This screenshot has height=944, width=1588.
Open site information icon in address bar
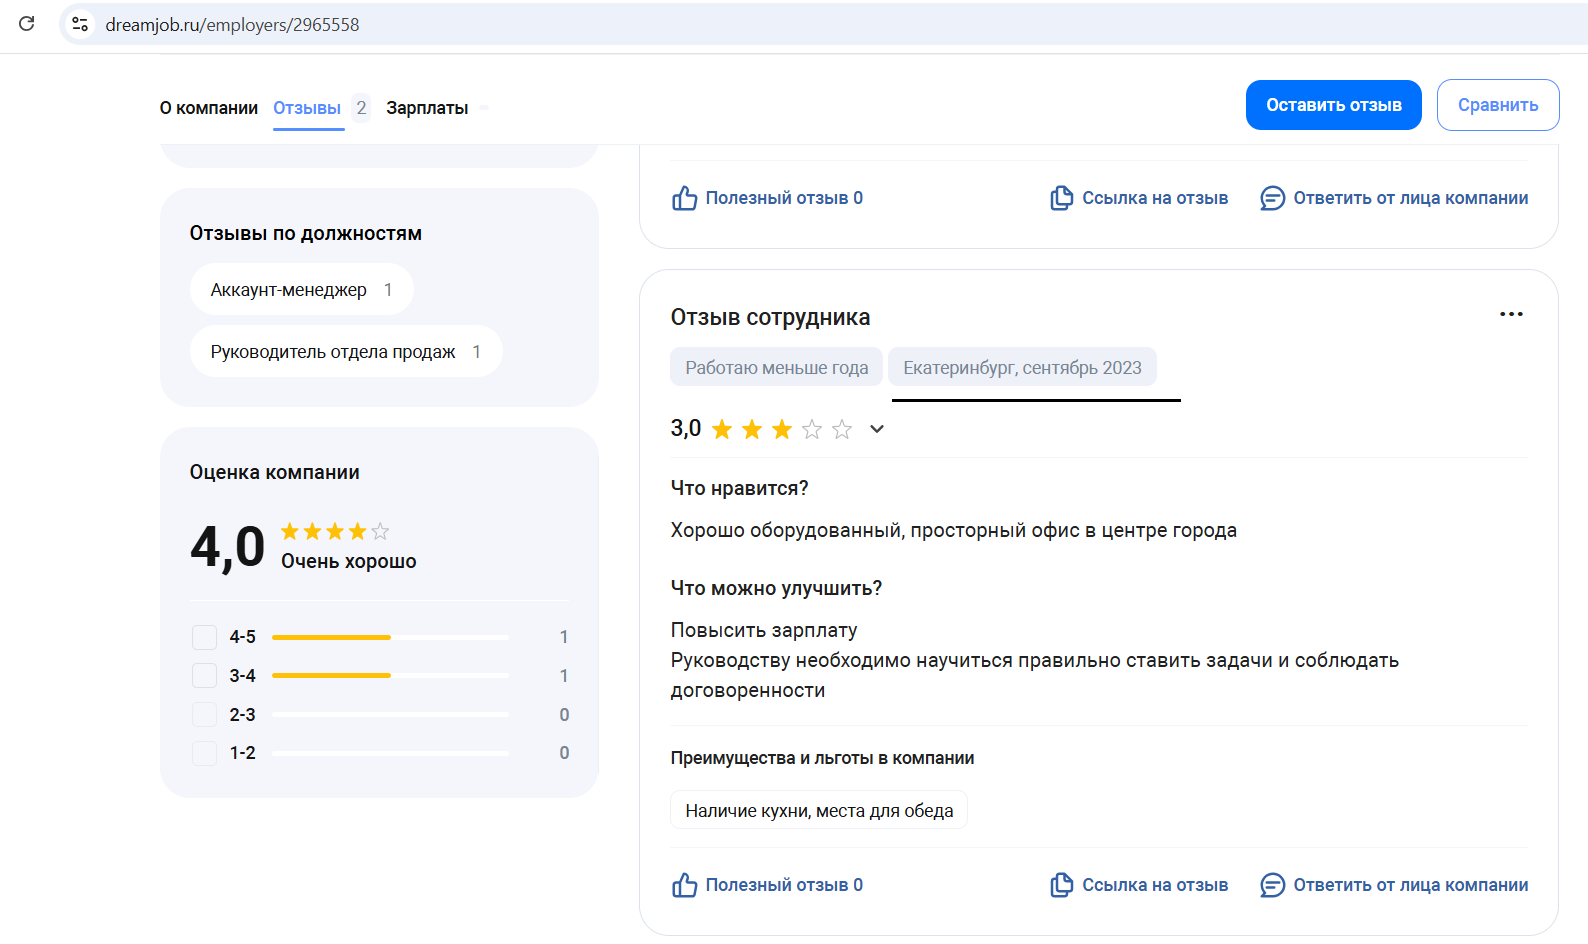click(81, 24)
